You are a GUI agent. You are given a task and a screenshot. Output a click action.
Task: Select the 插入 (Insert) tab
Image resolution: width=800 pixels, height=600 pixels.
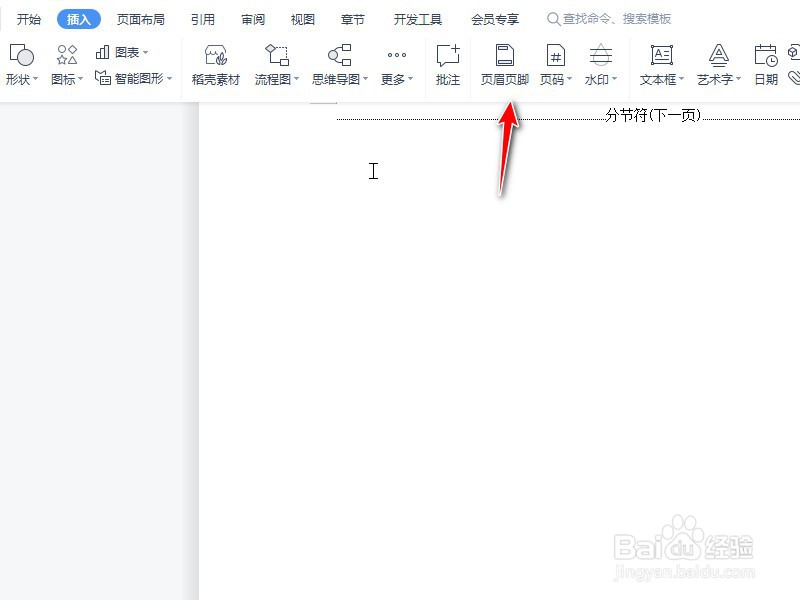pos(79,19)
